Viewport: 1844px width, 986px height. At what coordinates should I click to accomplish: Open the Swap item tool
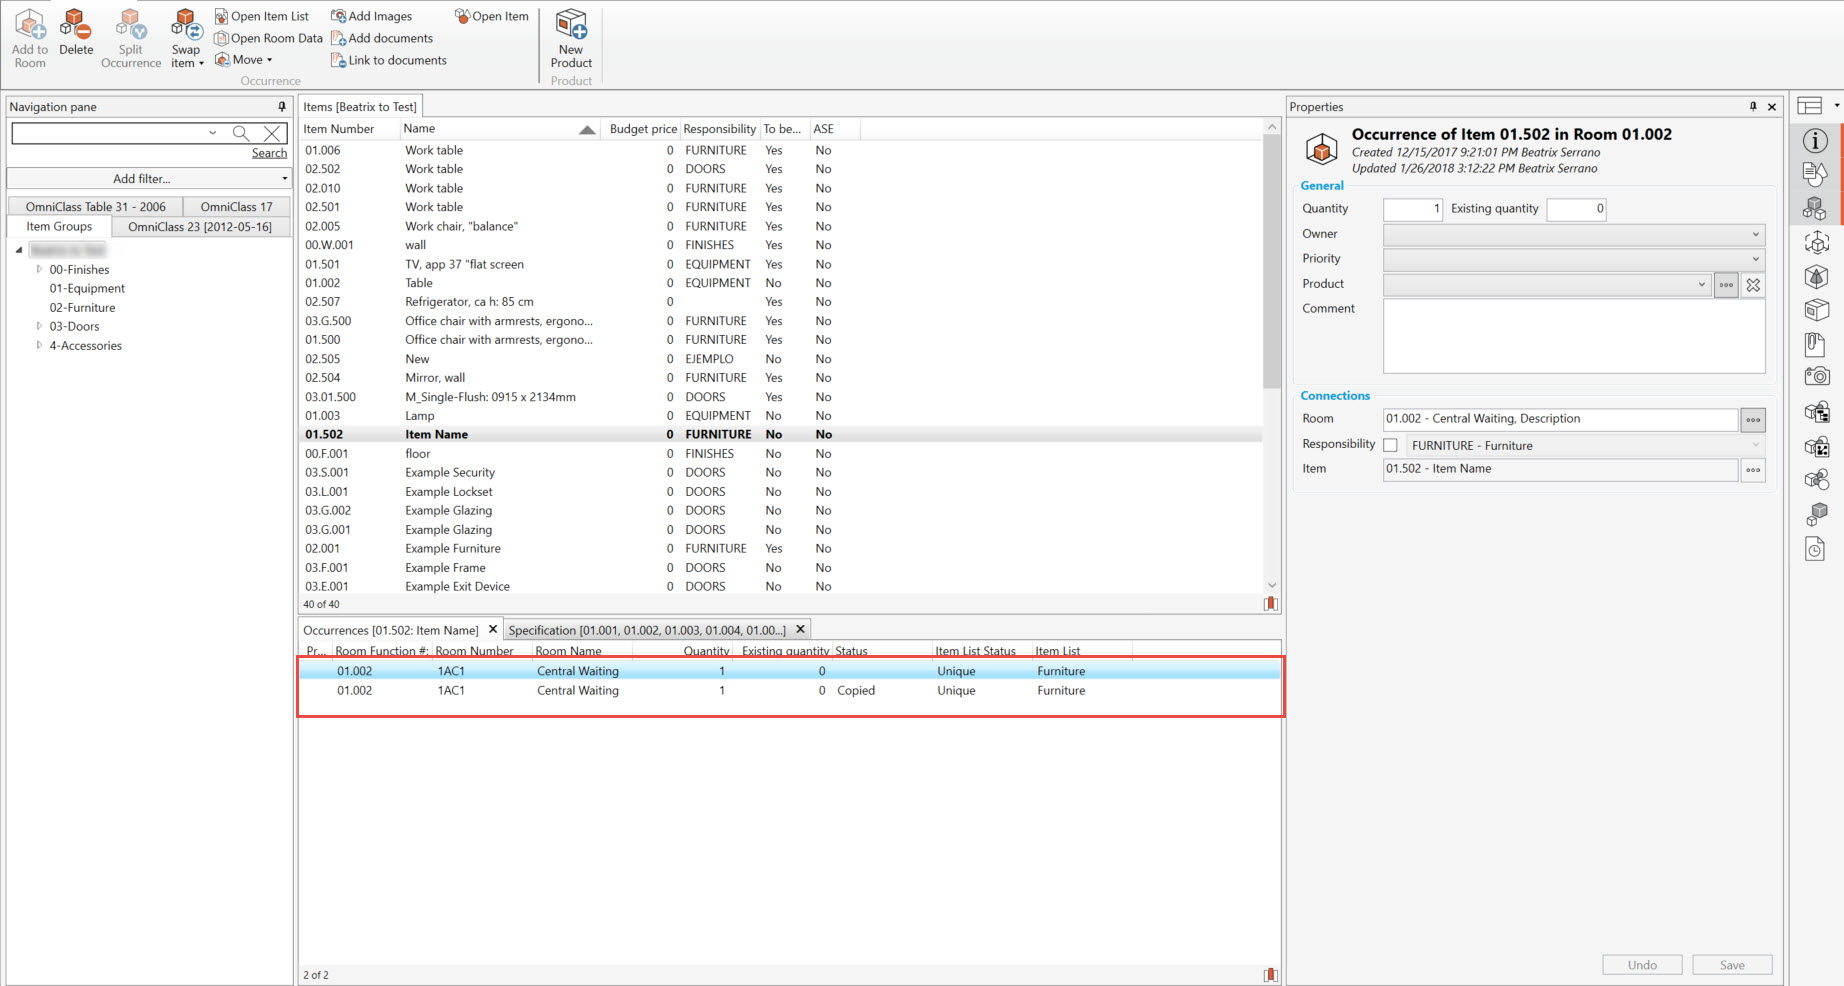click(186, 26)
